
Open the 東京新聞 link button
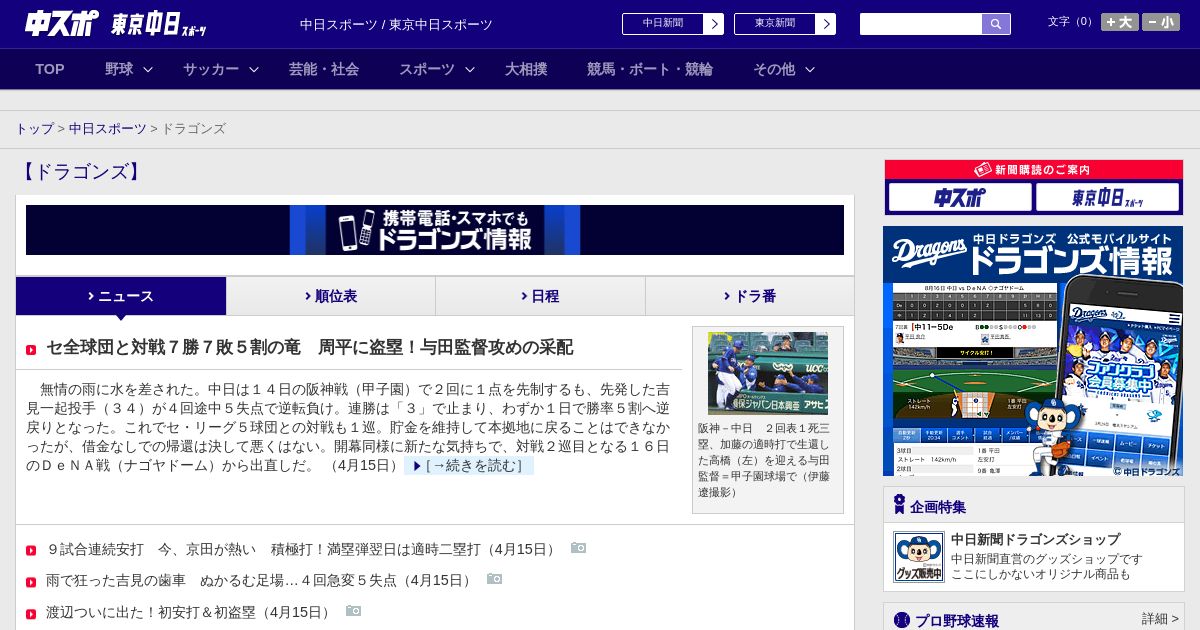click(x=775, y=24)
